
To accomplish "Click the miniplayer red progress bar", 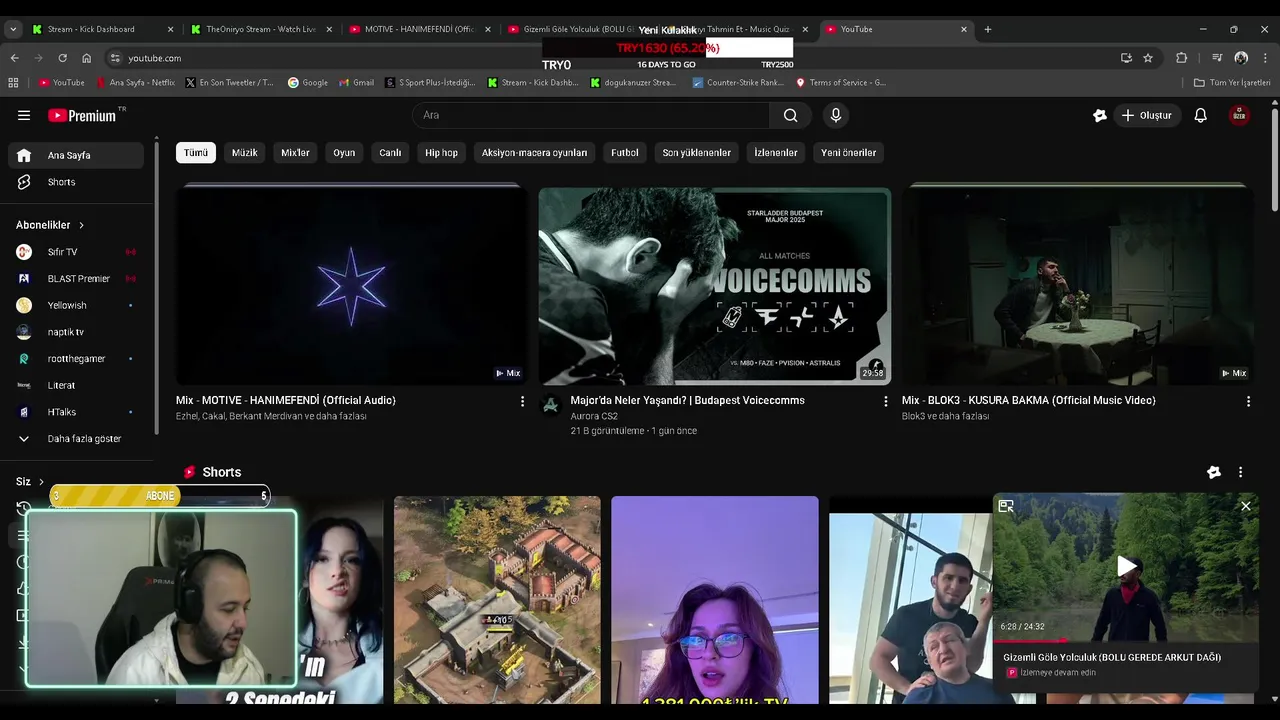I will 1030,641.
